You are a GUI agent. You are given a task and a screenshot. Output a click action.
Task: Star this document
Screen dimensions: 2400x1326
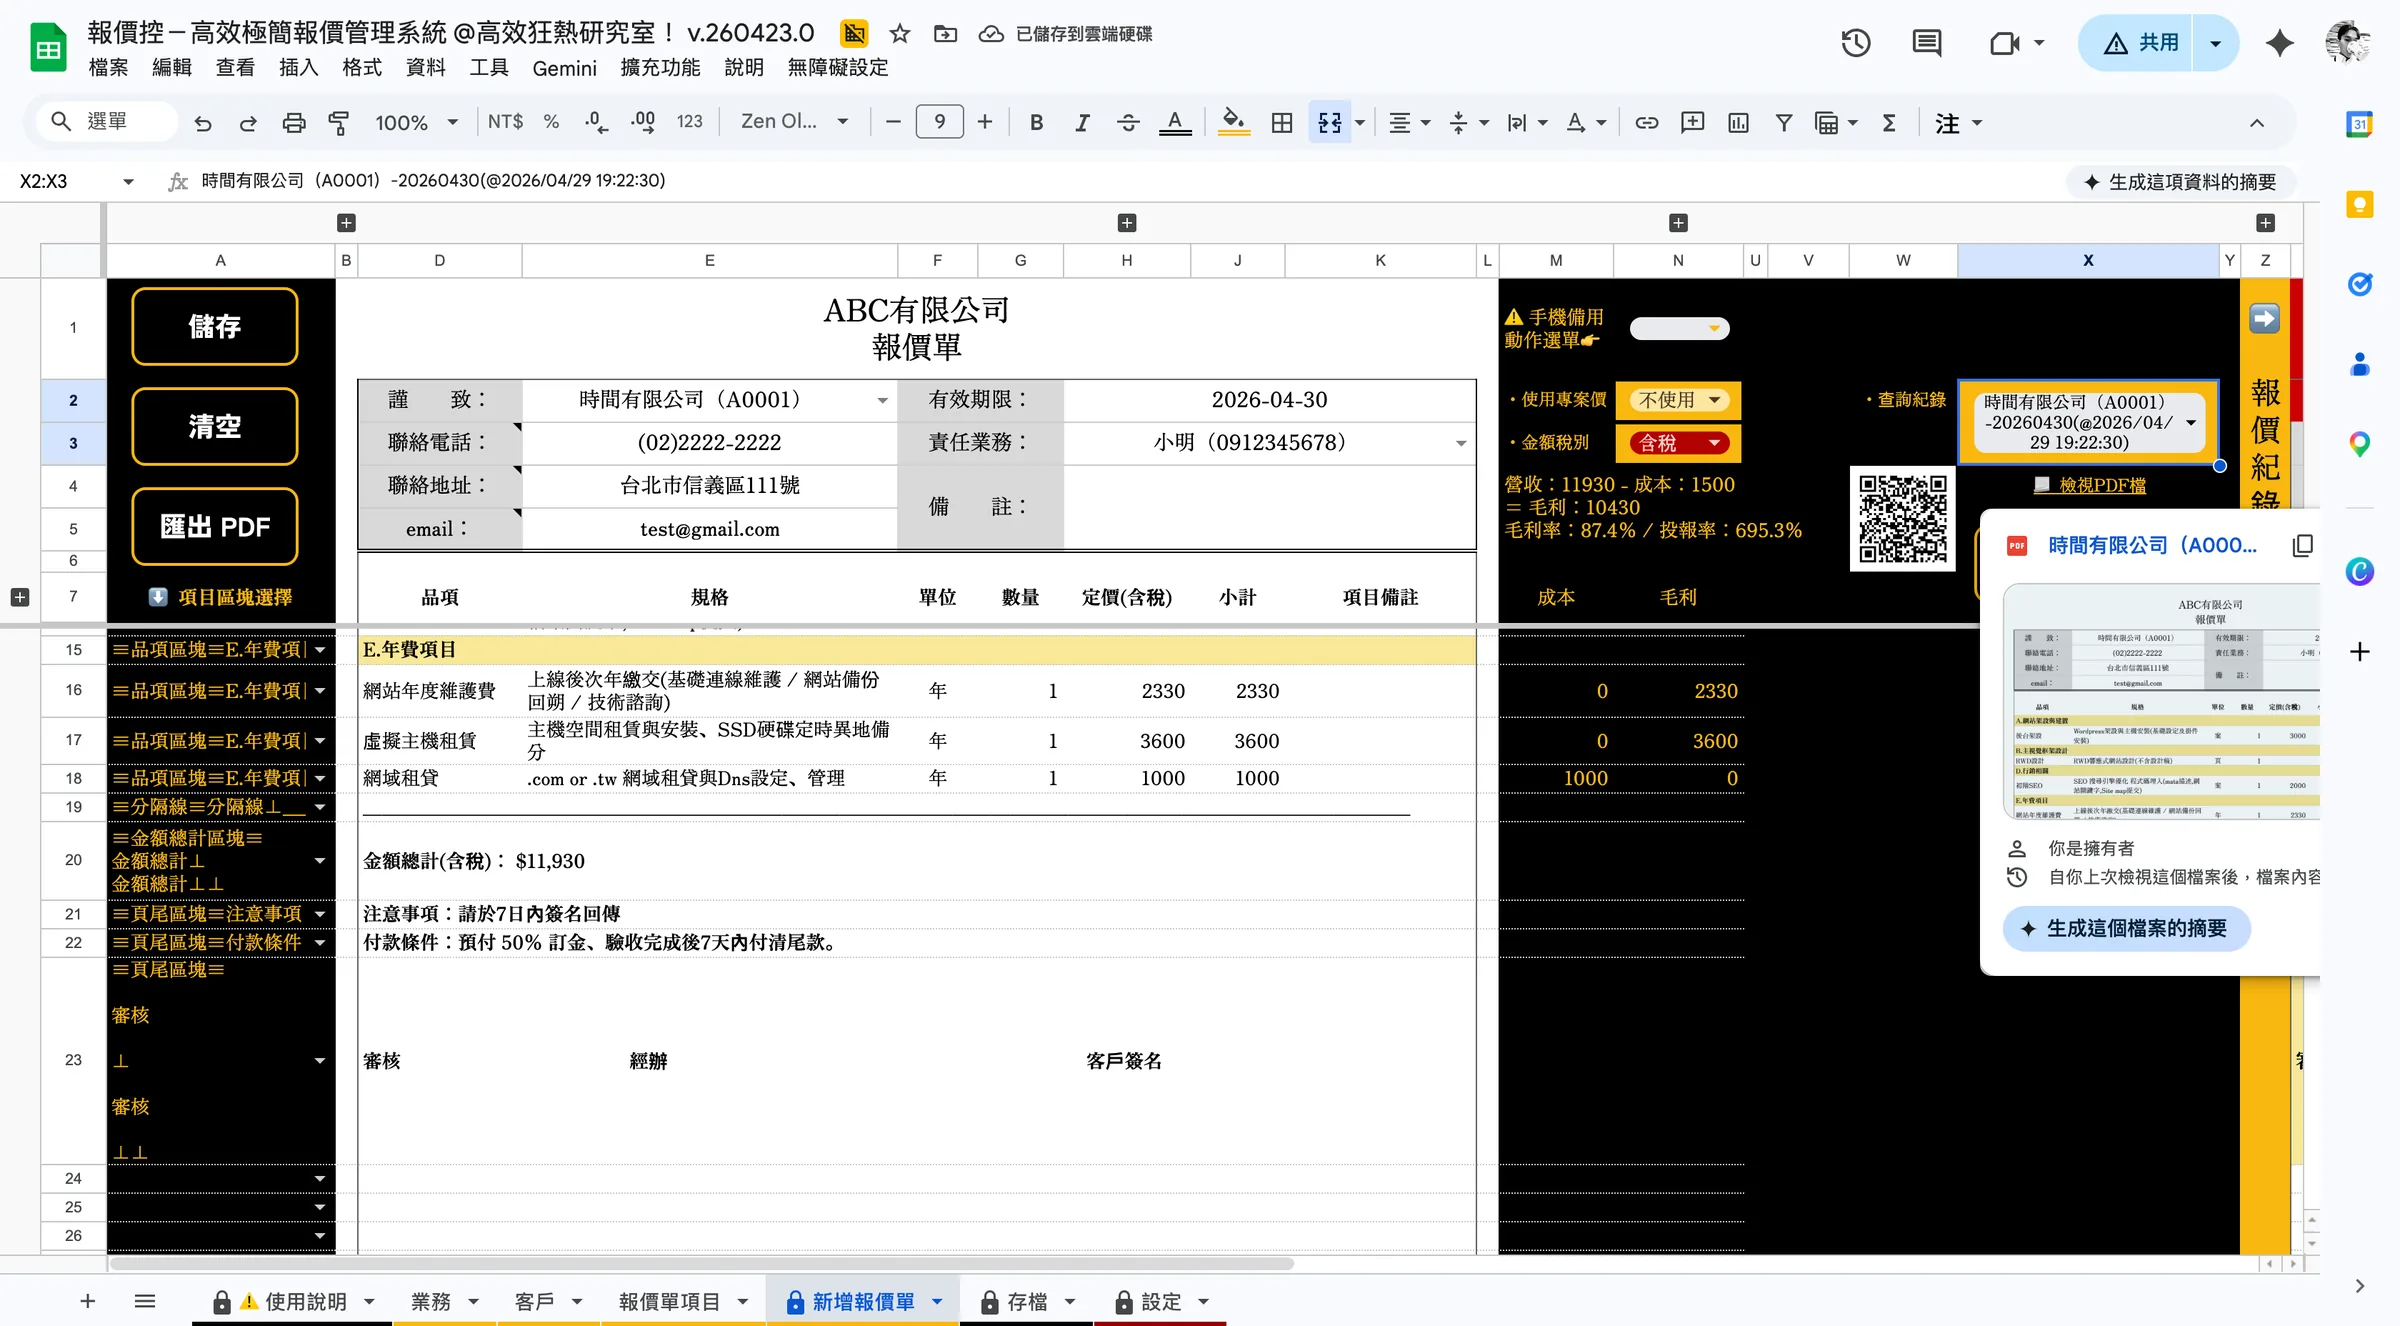(900, 34)
